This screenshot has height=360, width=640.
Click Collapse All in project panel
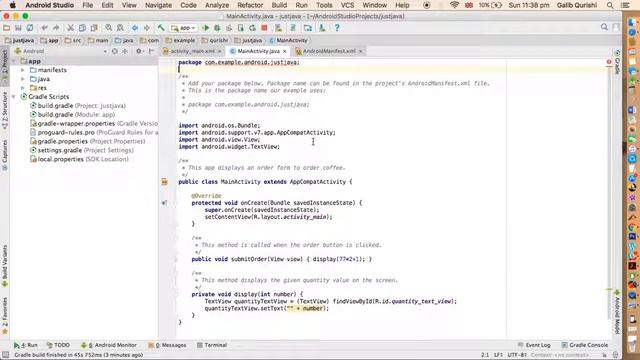pyautogui.click(x=125, y=51)
